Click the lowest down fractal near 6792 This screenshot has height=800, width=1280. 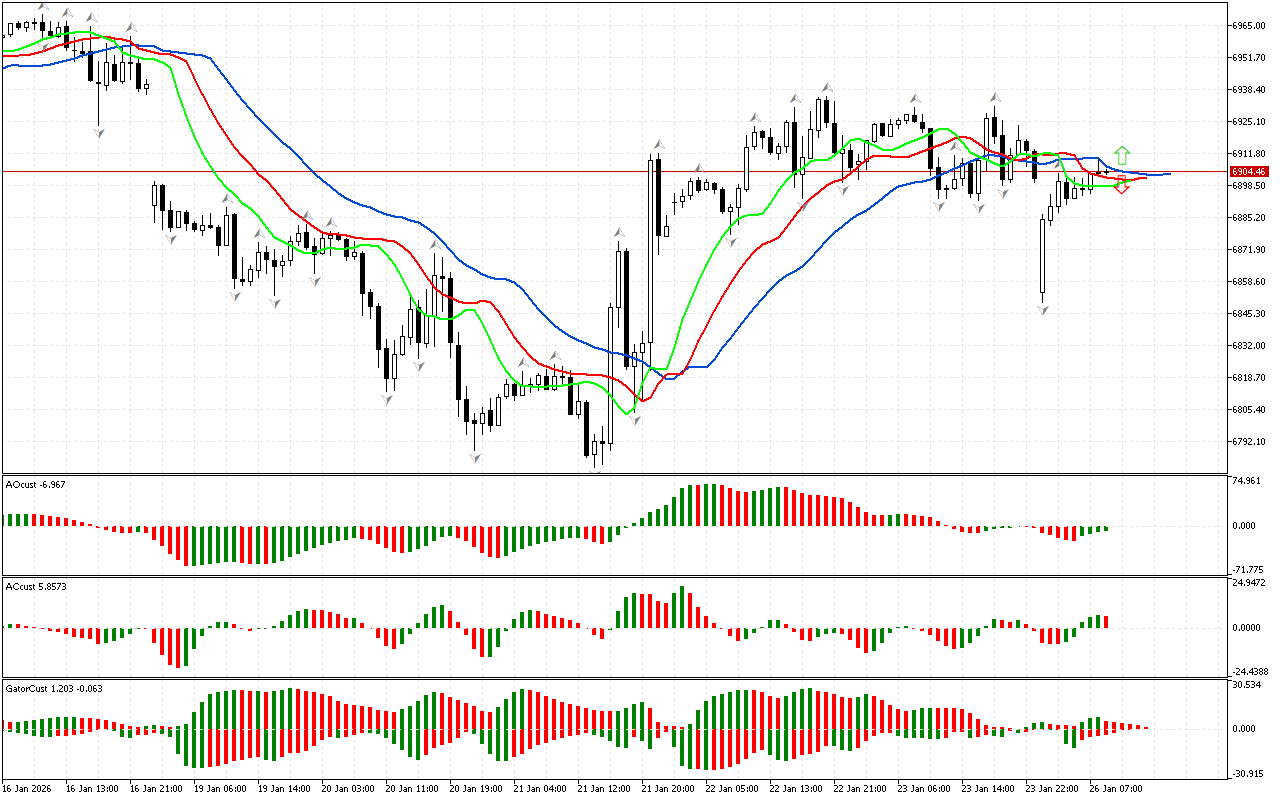coord(476,458)
